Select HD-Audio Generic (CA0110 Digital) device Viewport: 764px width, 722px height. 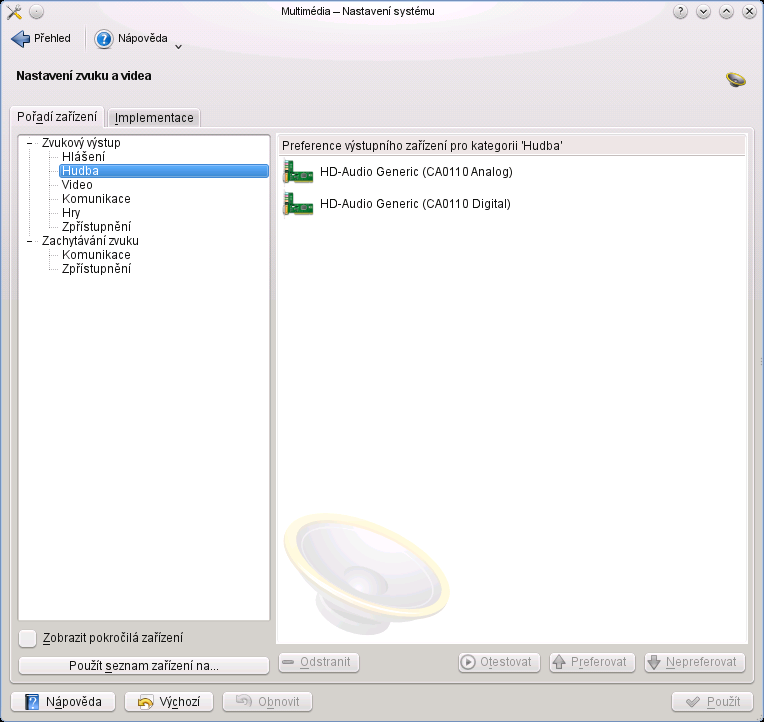point(512,204)
